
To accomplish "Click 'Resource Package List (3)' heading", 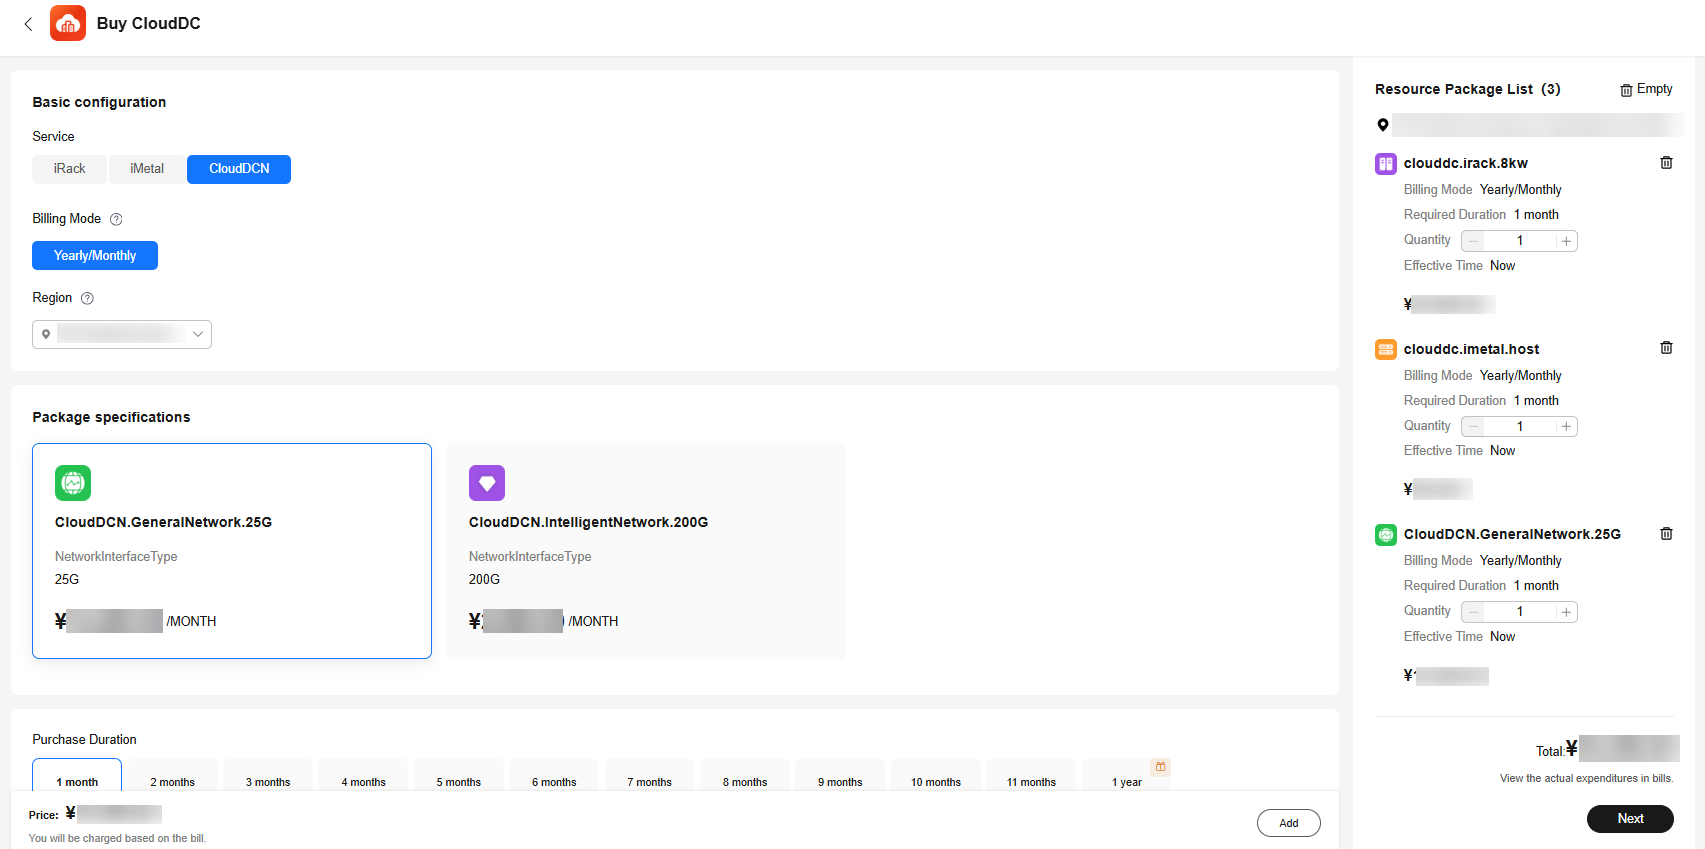I will coord(1467,89).
